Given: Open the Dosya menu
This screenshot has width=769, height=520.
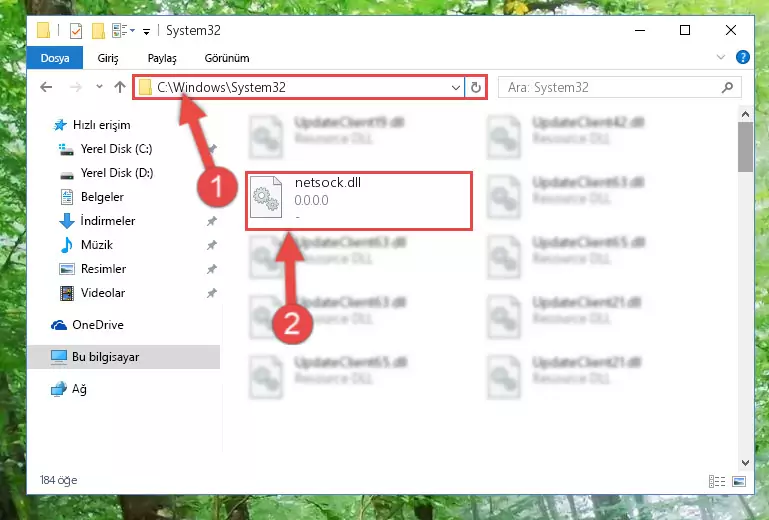Looking at the screenshot, I should [55, 58].
